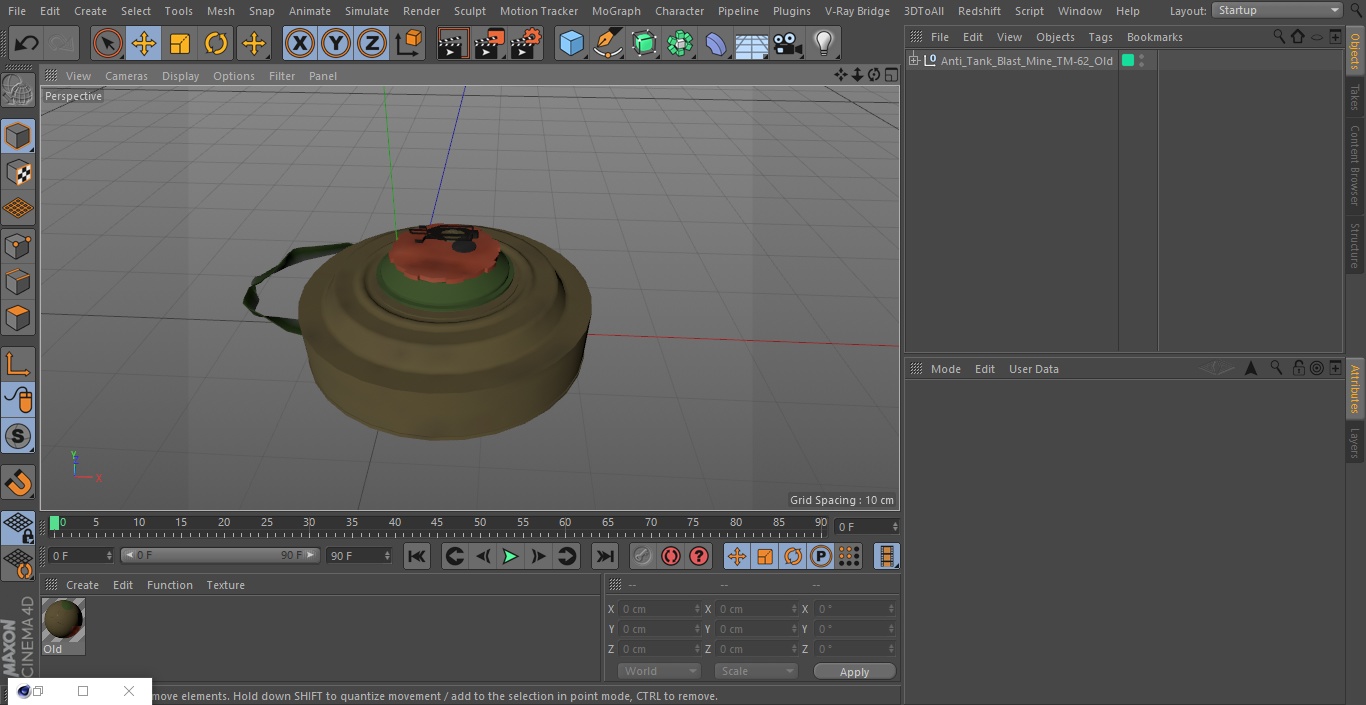Toggle Parameter keyframe recording
The image size is (1366, 705).
pos(821,556)
